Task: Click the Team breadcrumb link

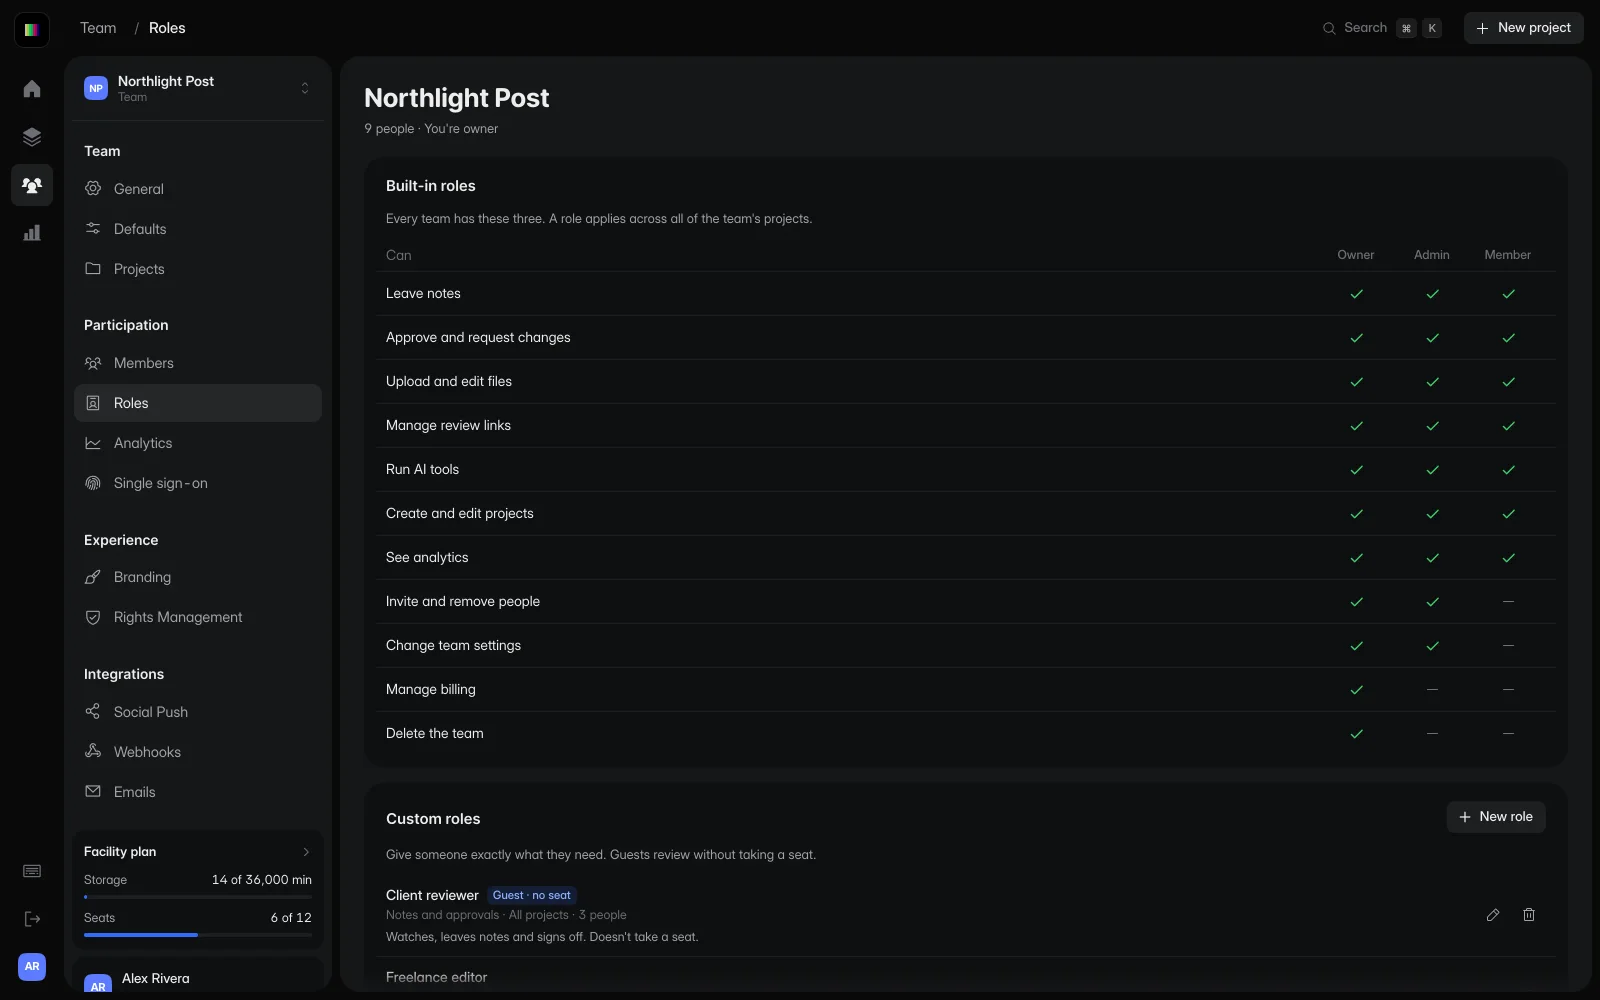Action: pyautogui.click(x=98, y=28)
